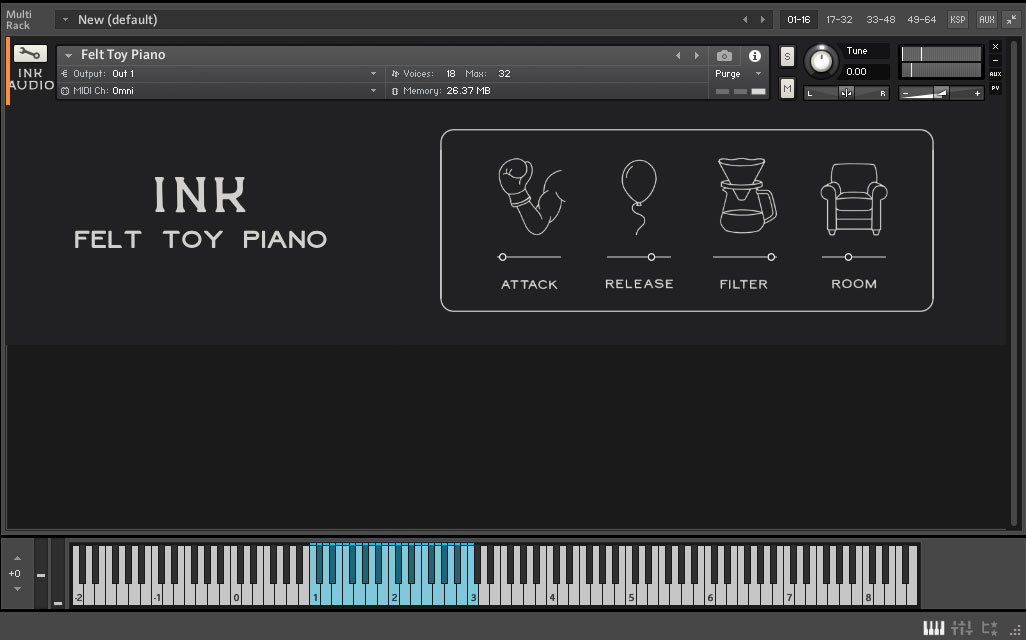This screenshot has width=1026, height=640.
Task: Select rack page 17-32
Action: (x=839, y=20)
